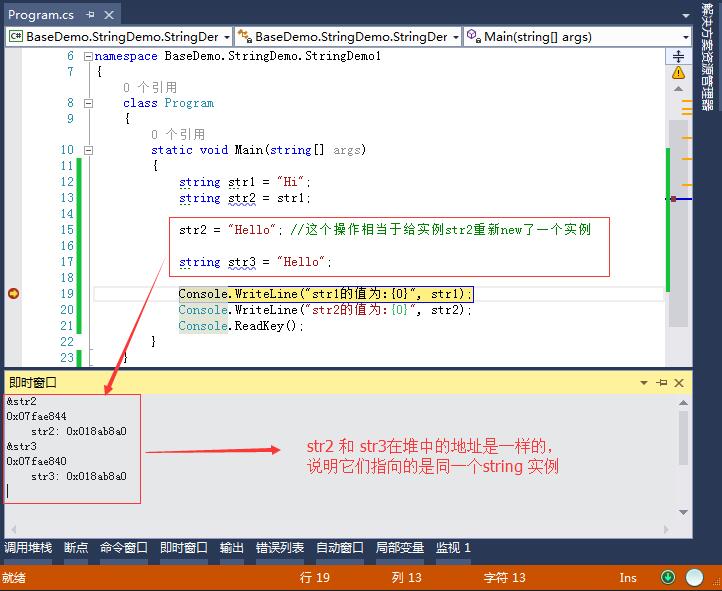This screenshot has height=591, width=722.
Task: Click the 就绪 status text
Action: [14, 578]
